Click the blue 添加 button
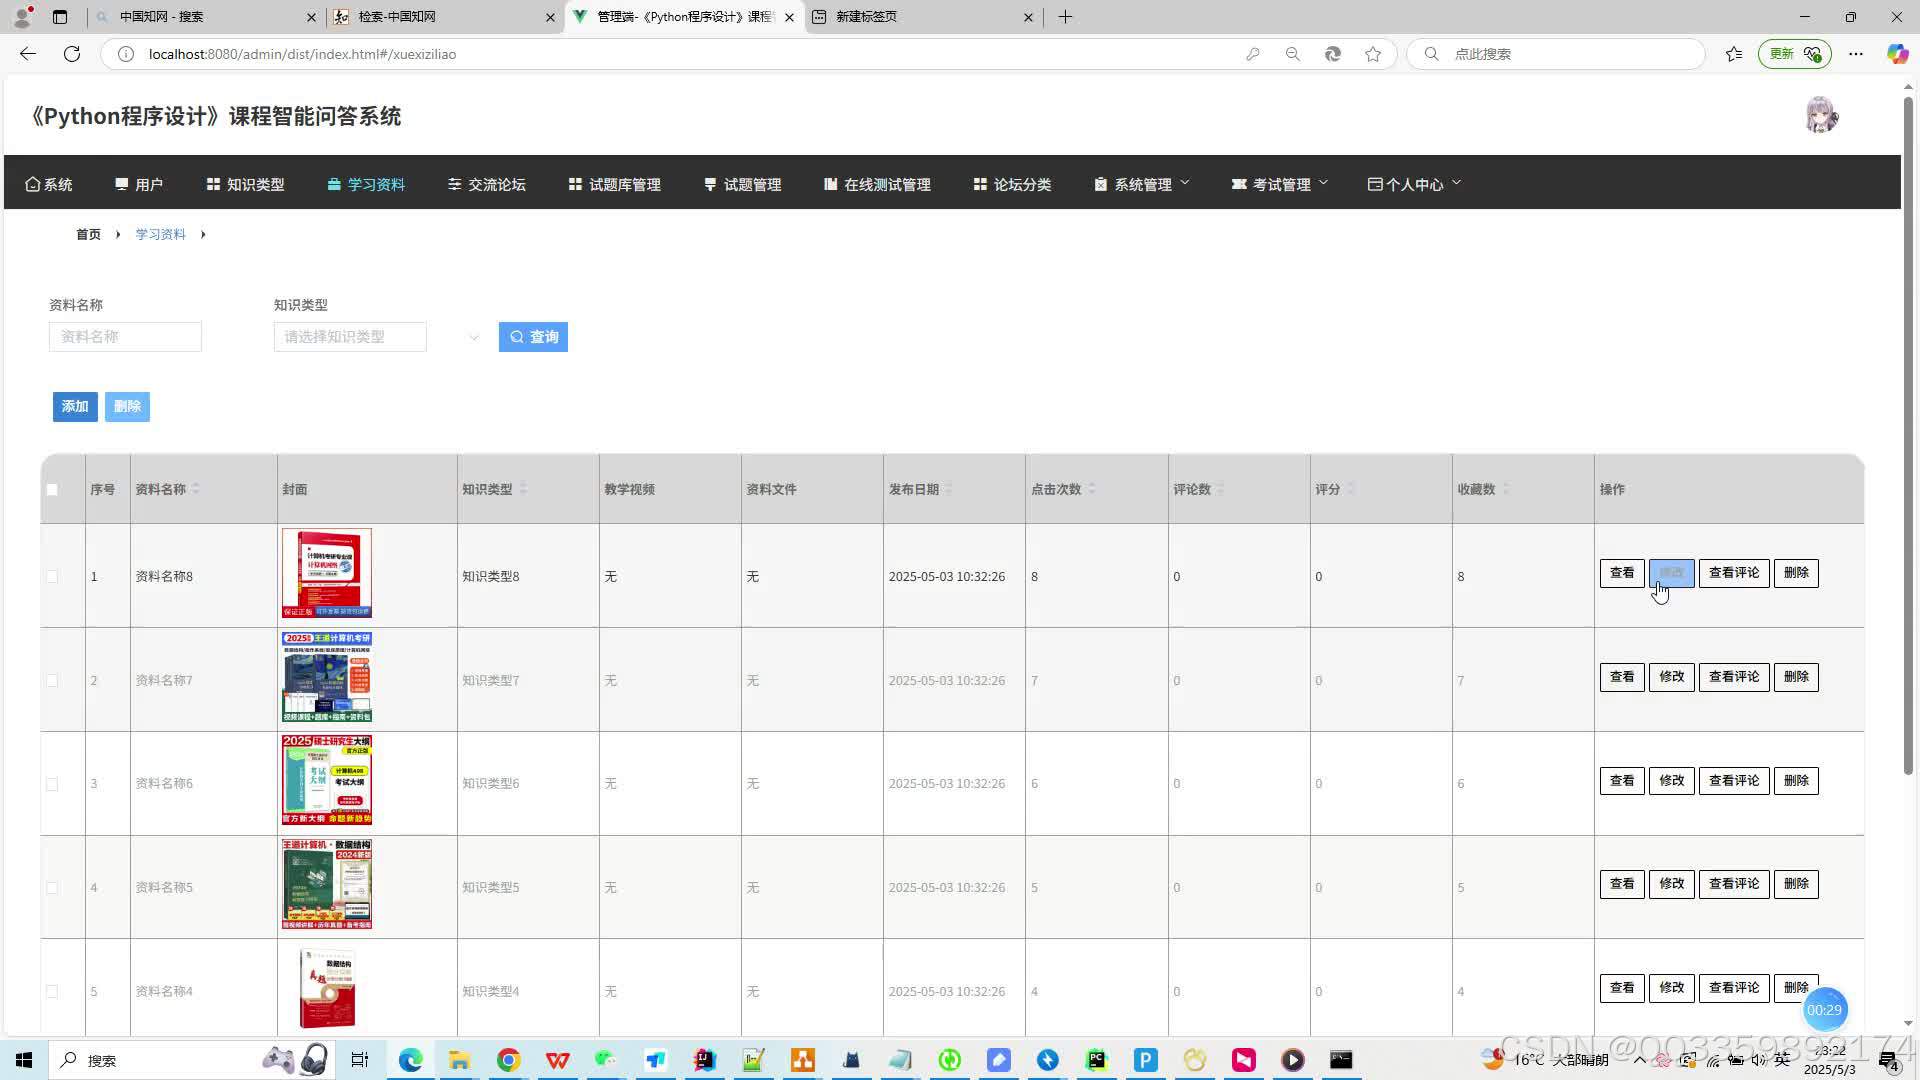The width and height of the screenshot is (1920, 1080). (75, 407)
